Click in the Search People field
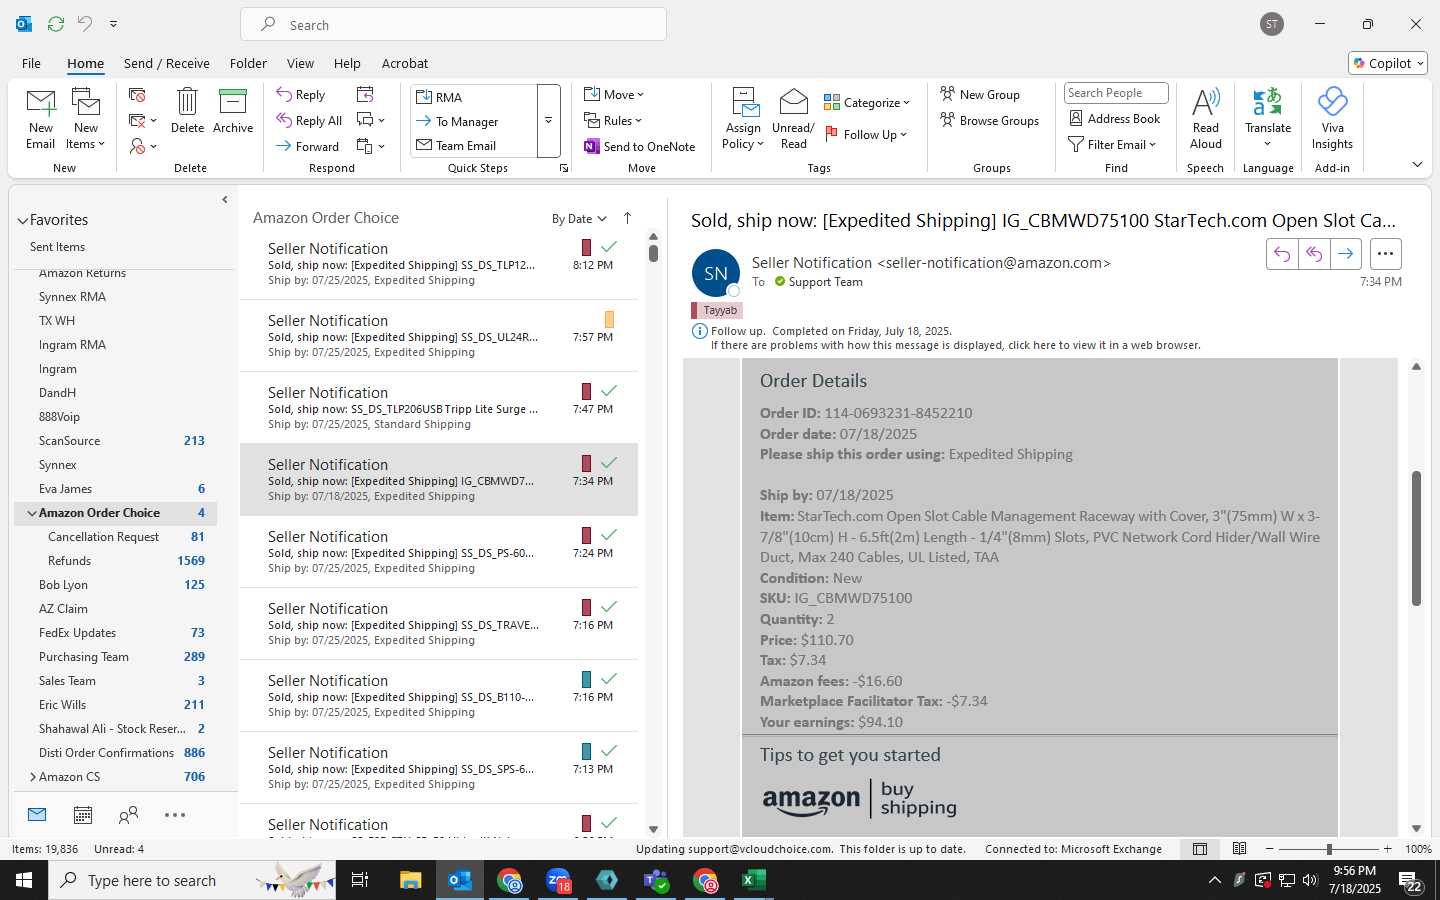1440x900 pixels. coord(1116,93)
